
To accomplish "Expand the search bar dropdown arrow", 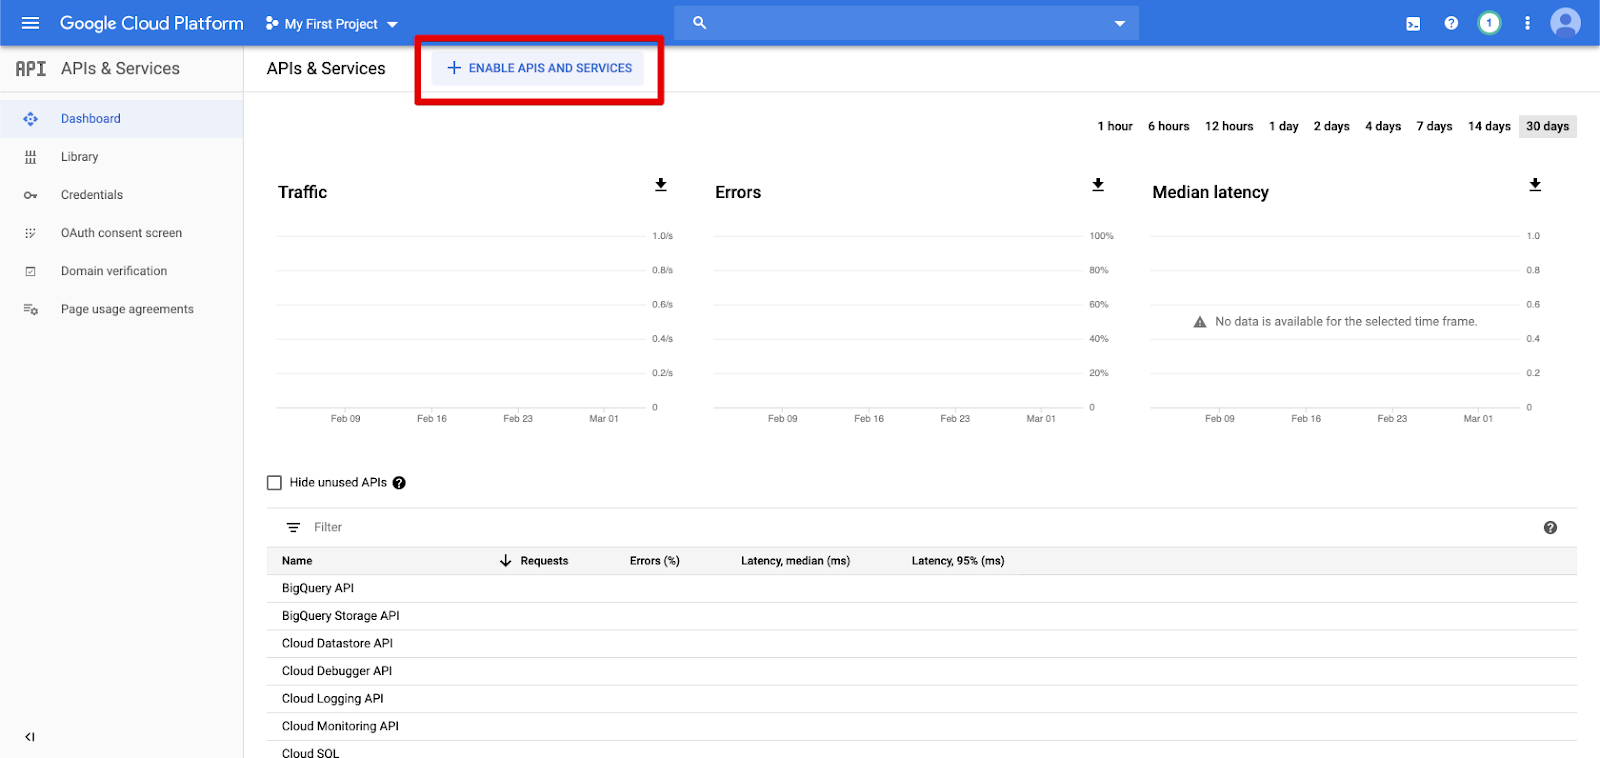I will pyautogui.click(x=1119, y=24).
